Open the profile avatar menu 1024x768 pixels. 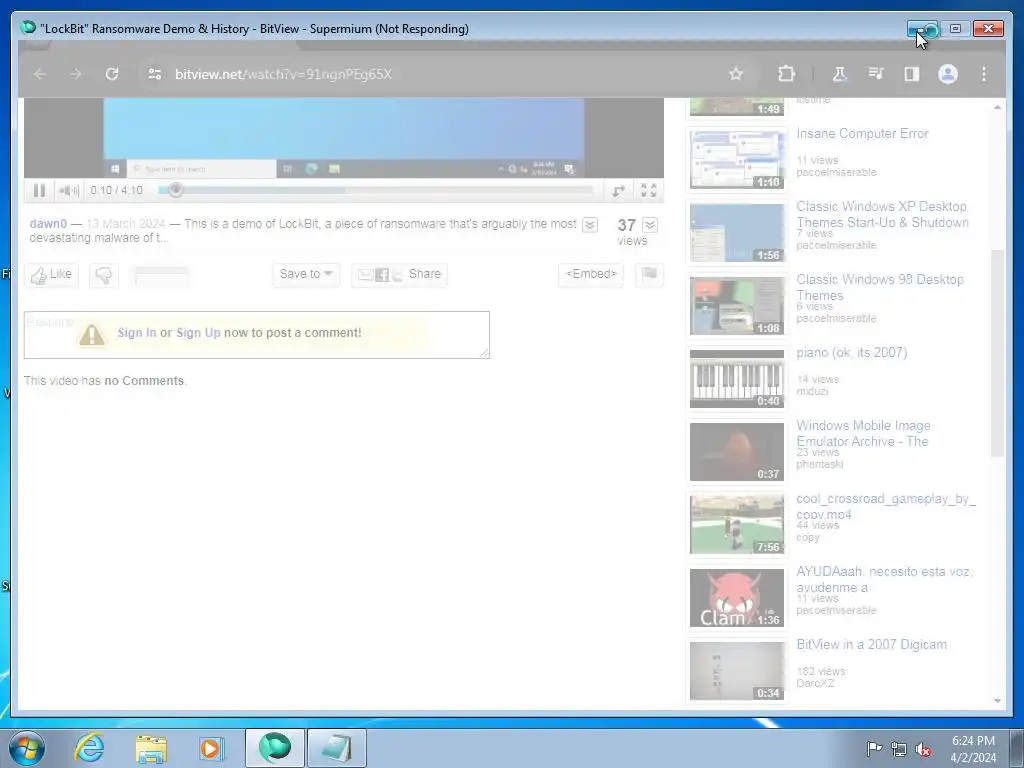tap(948, 74)
